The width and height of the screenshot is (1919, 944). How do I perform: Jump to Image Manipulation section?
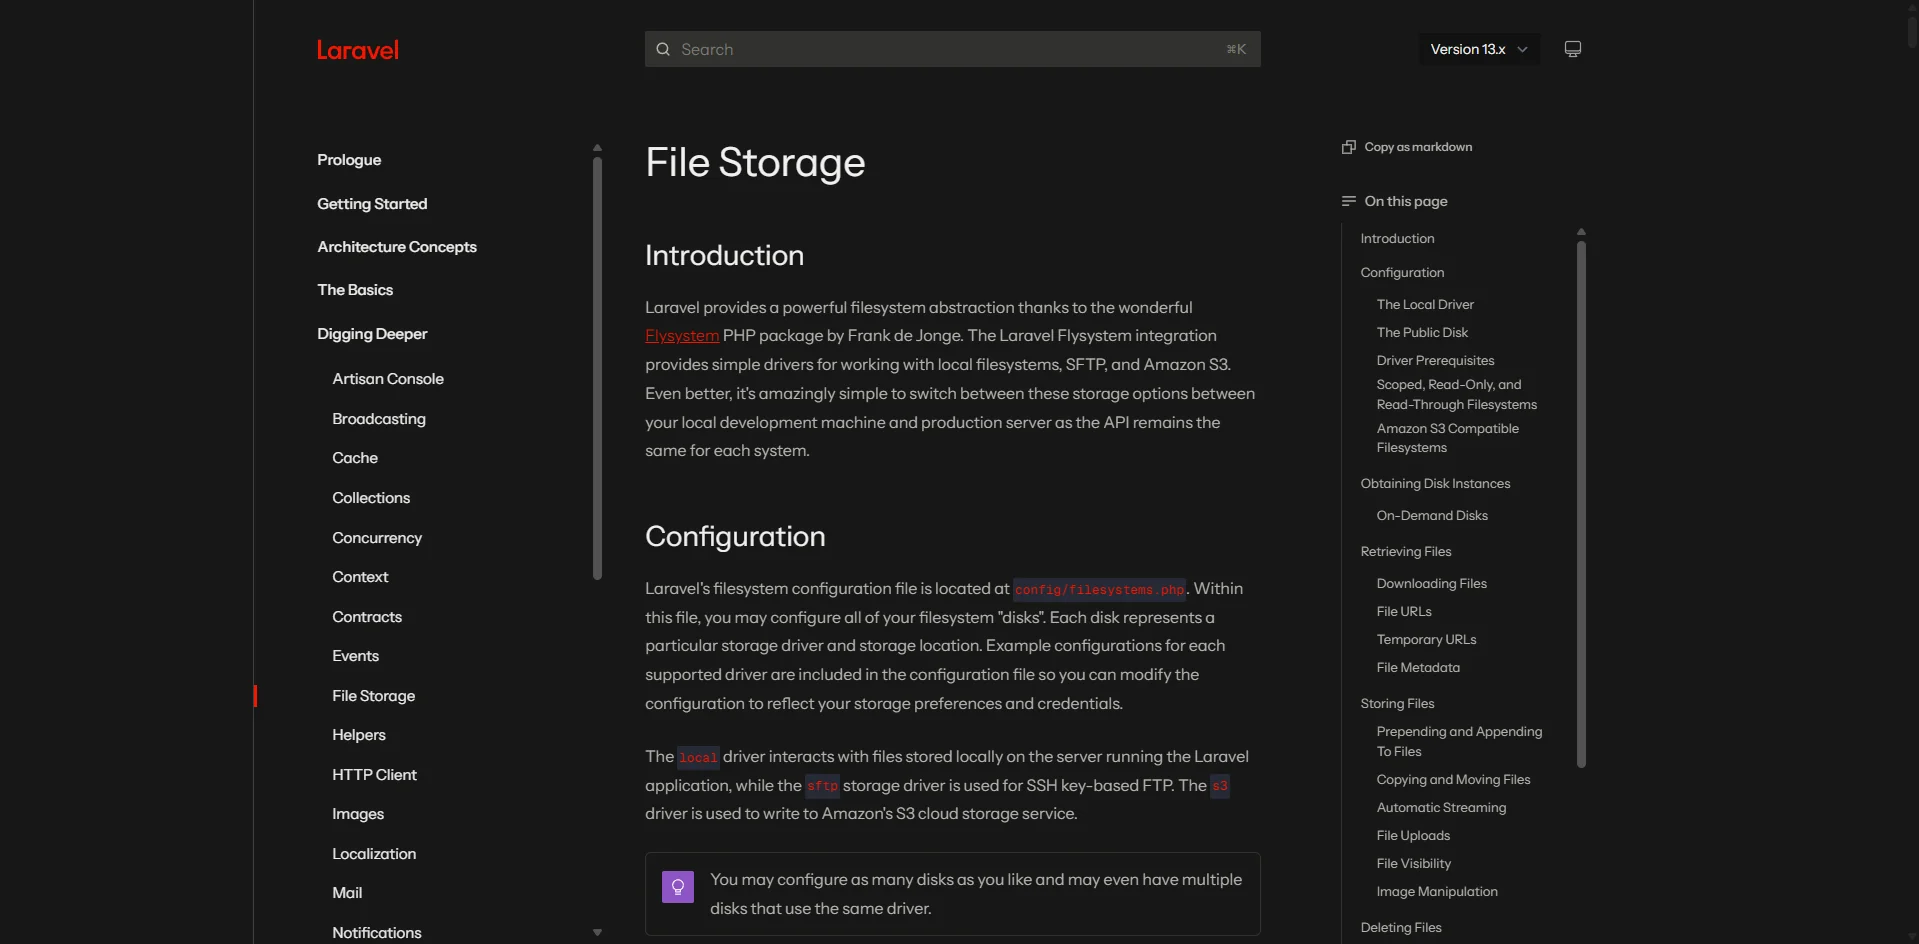[x=1437, y=892]
